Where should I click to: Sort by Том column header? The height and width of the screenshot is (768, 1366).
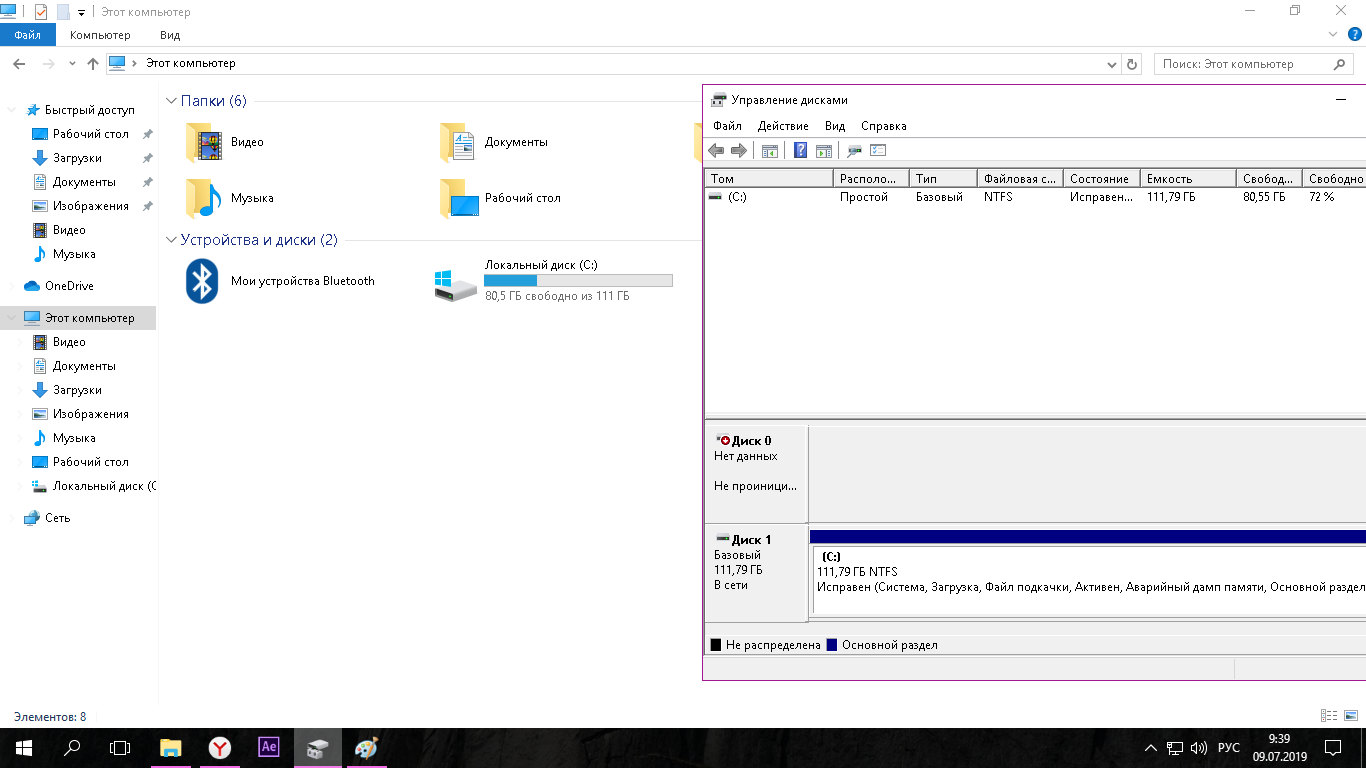pos(769,178)
